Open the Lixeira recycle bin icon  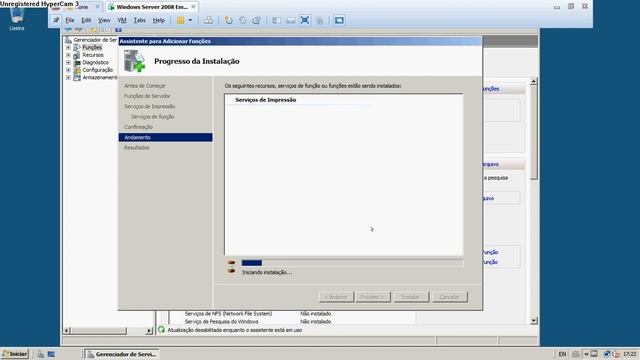(17, 18)
